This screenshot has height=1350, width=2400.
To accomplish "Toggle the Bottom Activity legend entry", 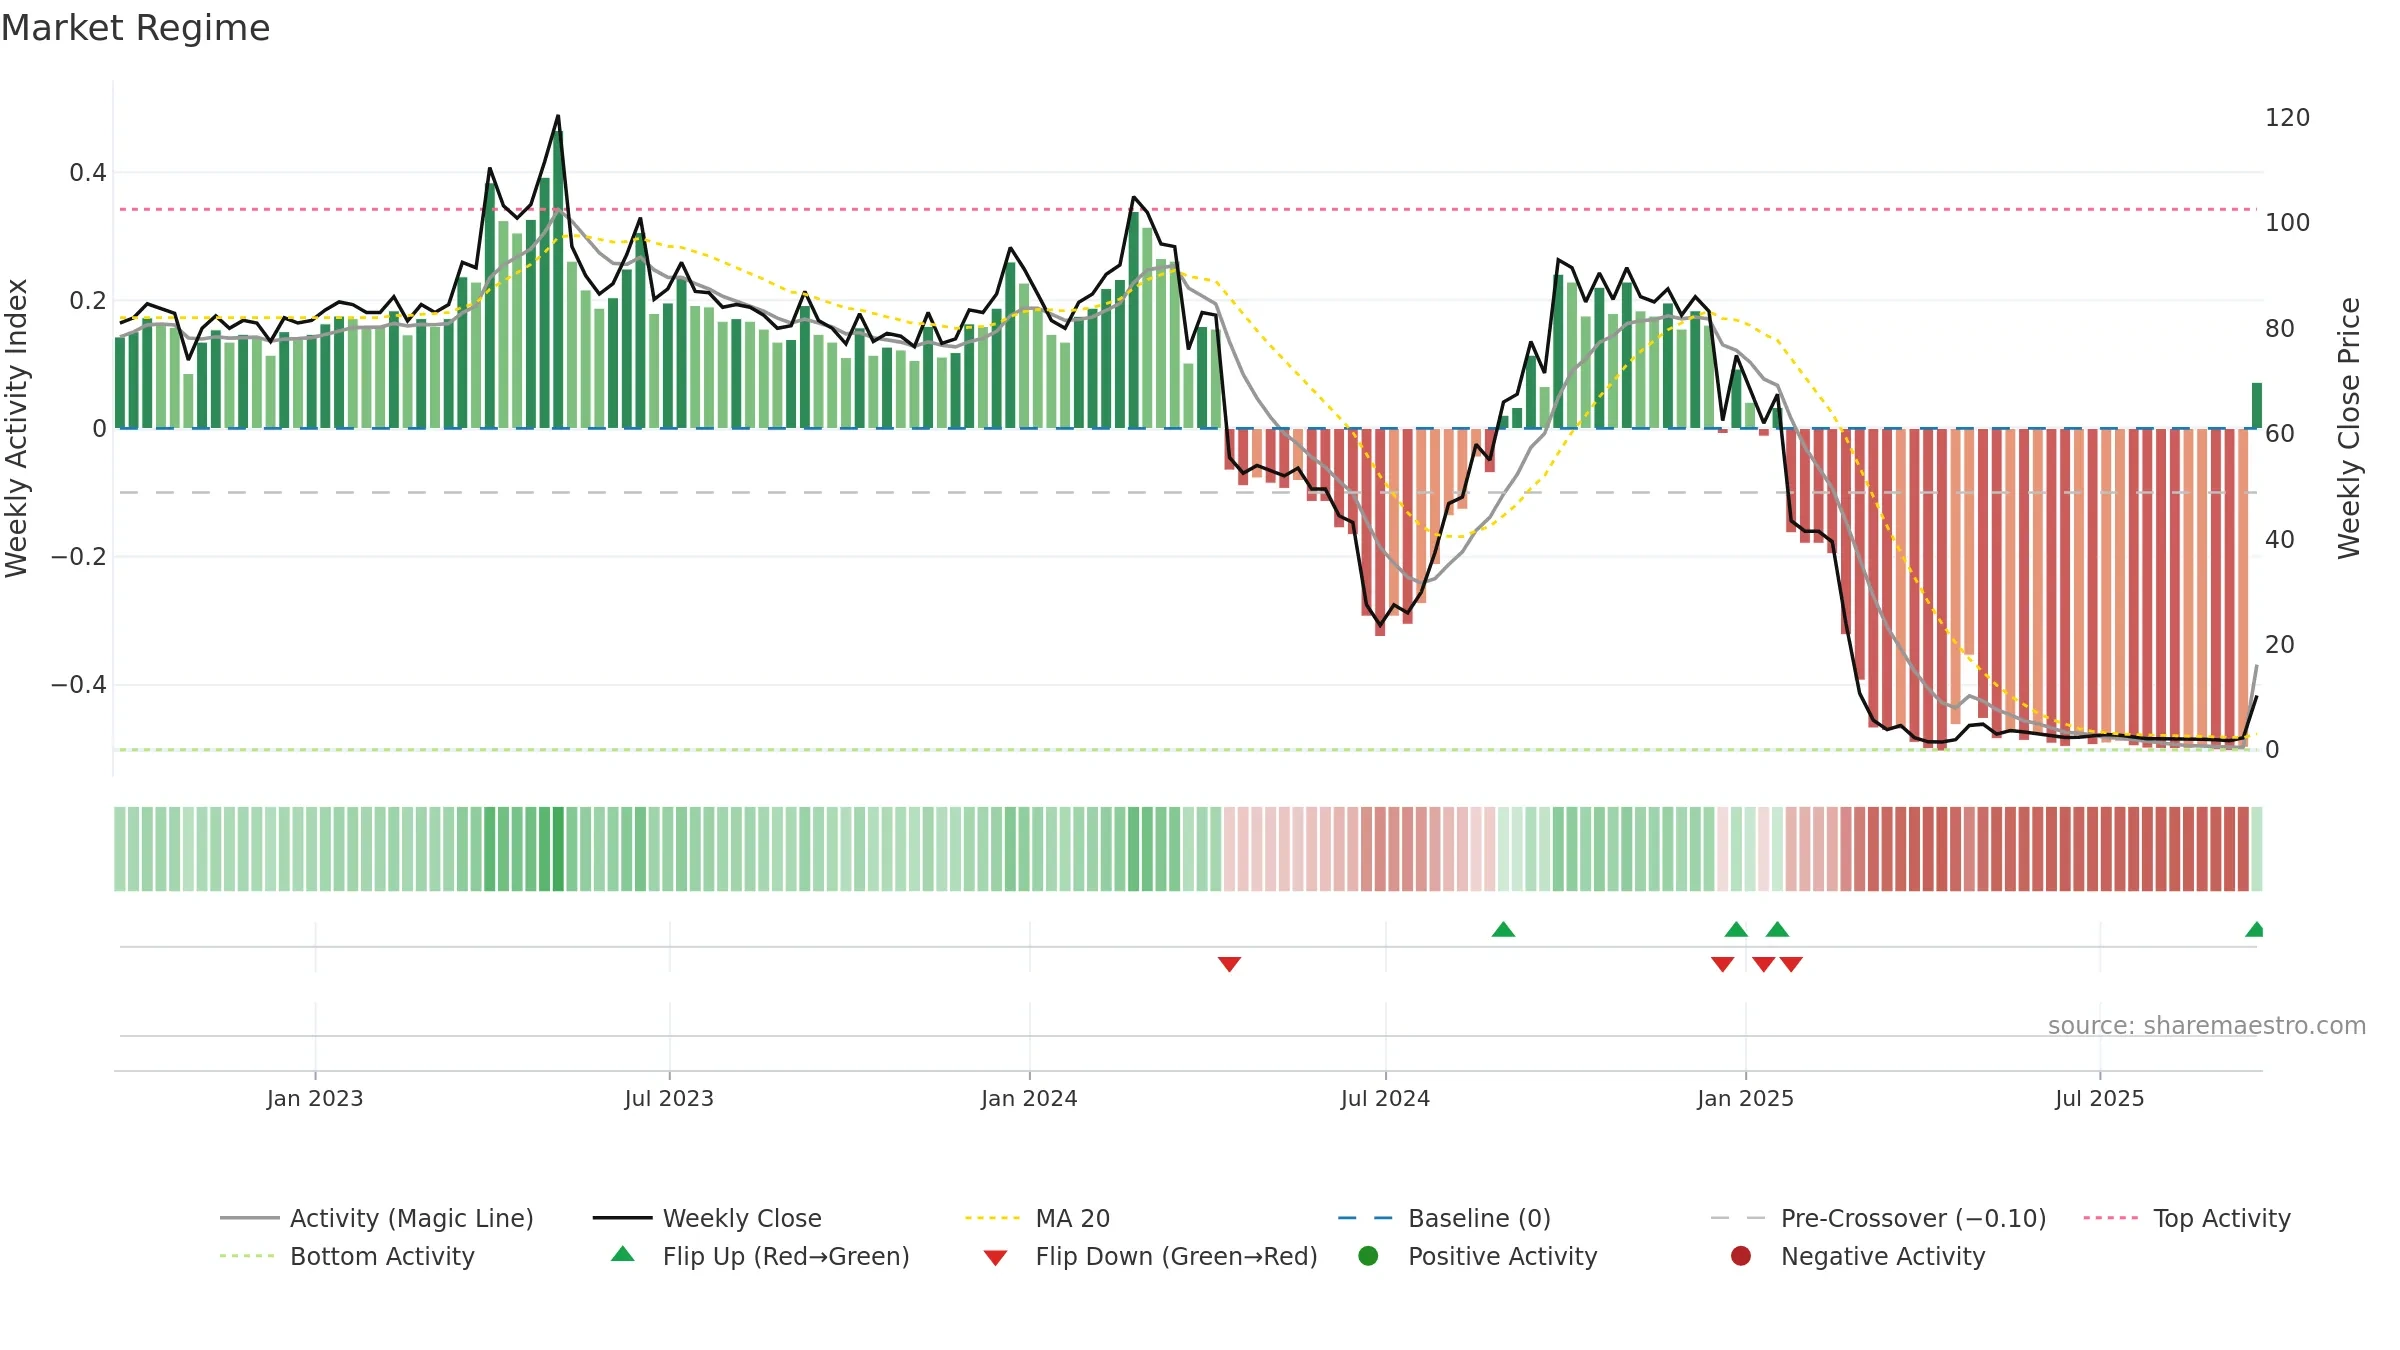I will point(347,1256).
